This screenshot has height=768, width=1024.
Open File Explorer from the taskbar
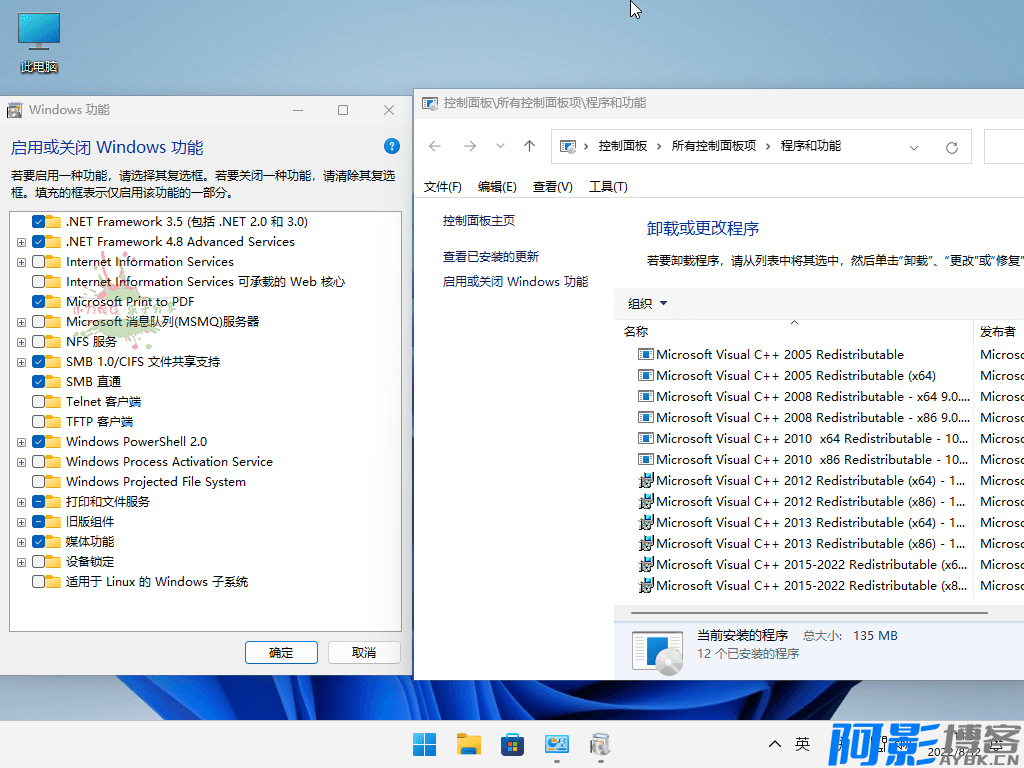tap(469, 744)
